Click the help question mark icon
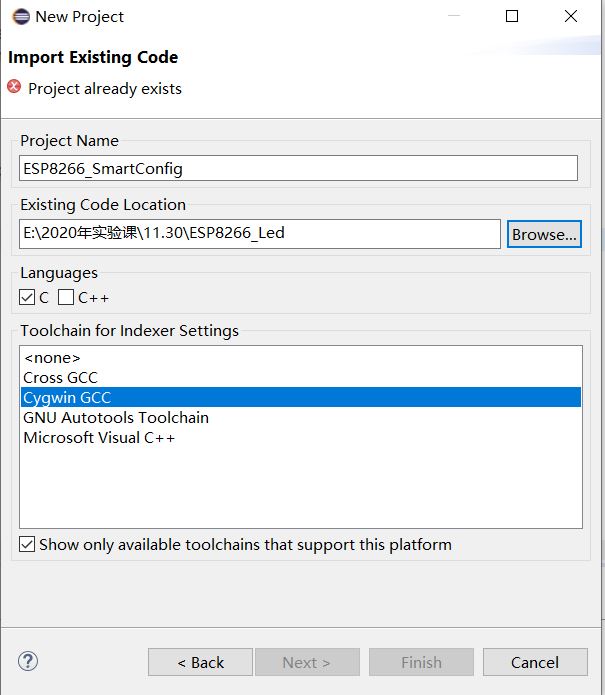The width and height of the screenshot is (605, 695). pos(28,661)
